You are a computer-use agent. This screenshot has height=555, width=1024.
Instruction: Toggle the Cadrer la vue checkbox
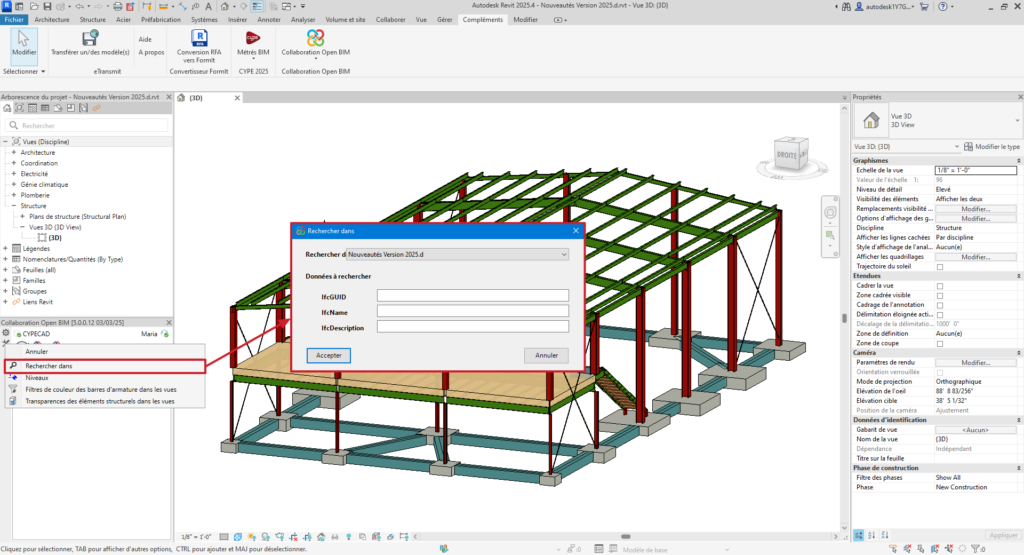tap(940, 286)
